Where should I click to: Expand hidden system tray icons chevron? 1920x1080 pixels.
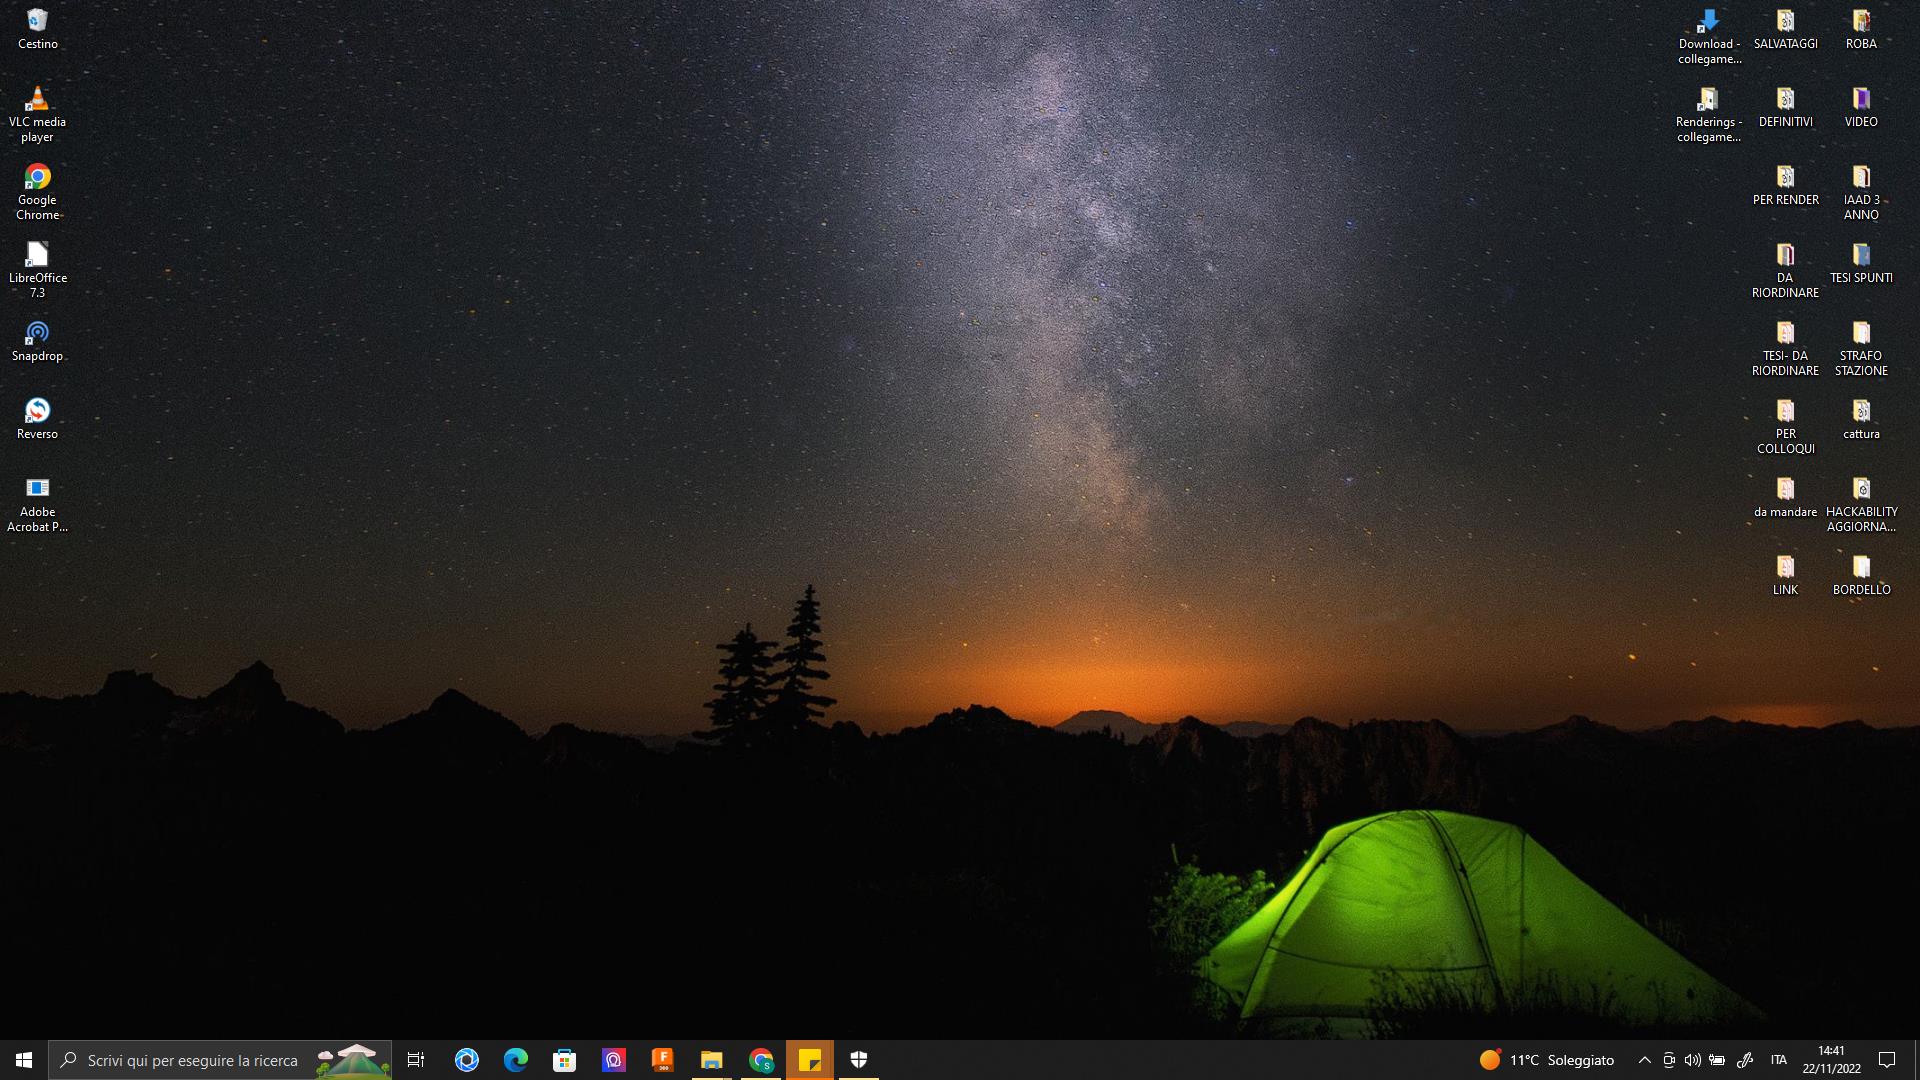[1644, 1060]
